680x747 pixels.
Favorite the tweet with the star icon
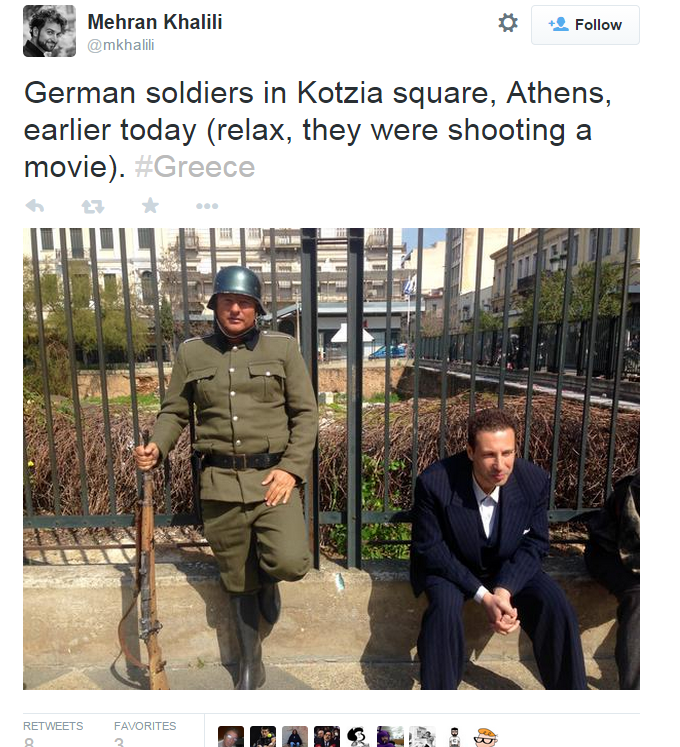(150, 206)
